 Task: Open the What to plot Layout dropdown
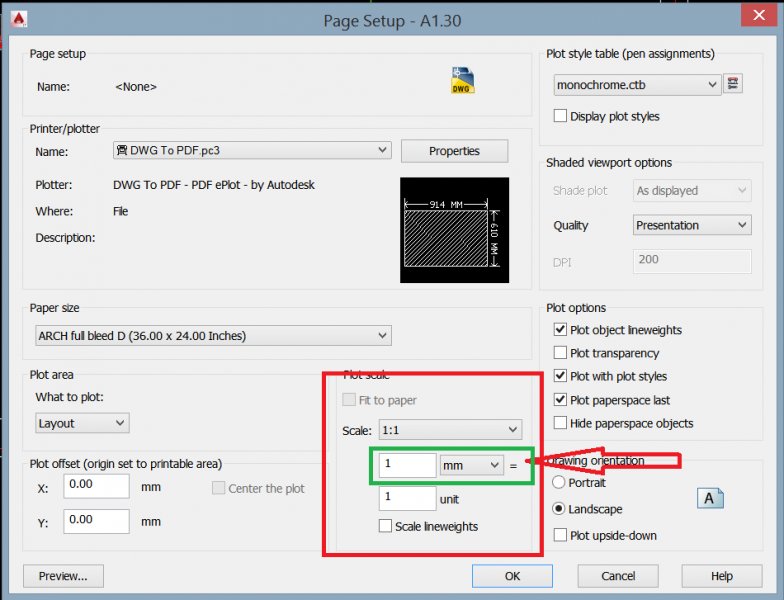(82, 423)
